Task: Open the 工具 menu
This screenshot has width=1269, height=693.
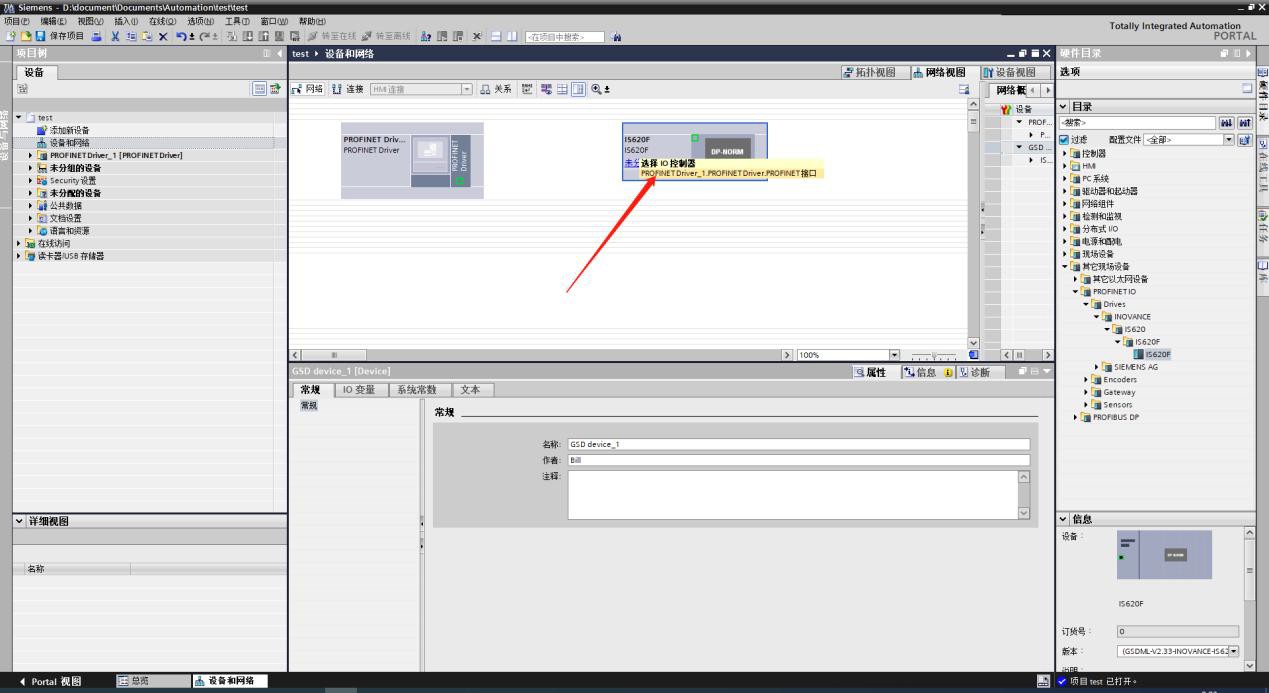Action: [x=237, y=21]
